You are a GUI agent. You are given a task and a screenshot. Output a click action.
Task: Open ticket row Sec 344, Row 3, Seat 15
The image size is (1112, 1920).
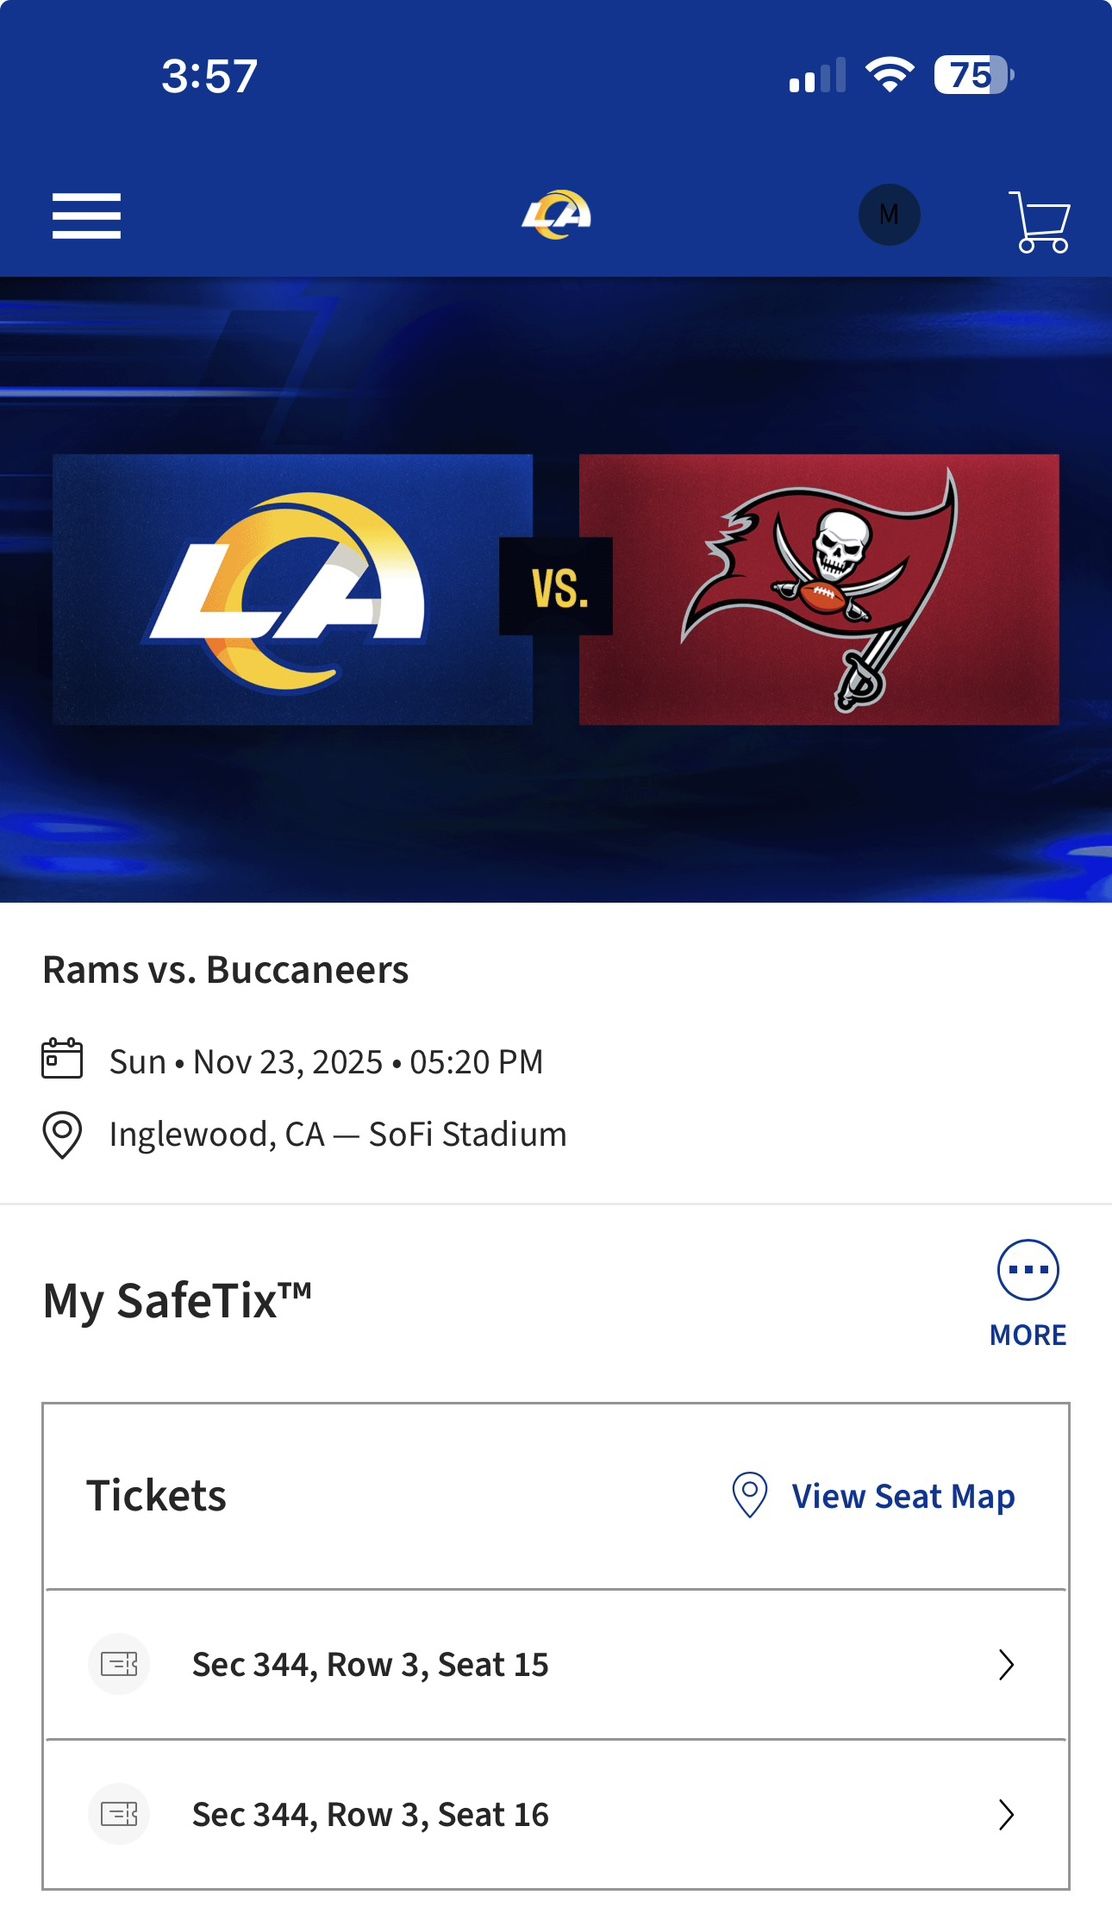pos(370,1664)
